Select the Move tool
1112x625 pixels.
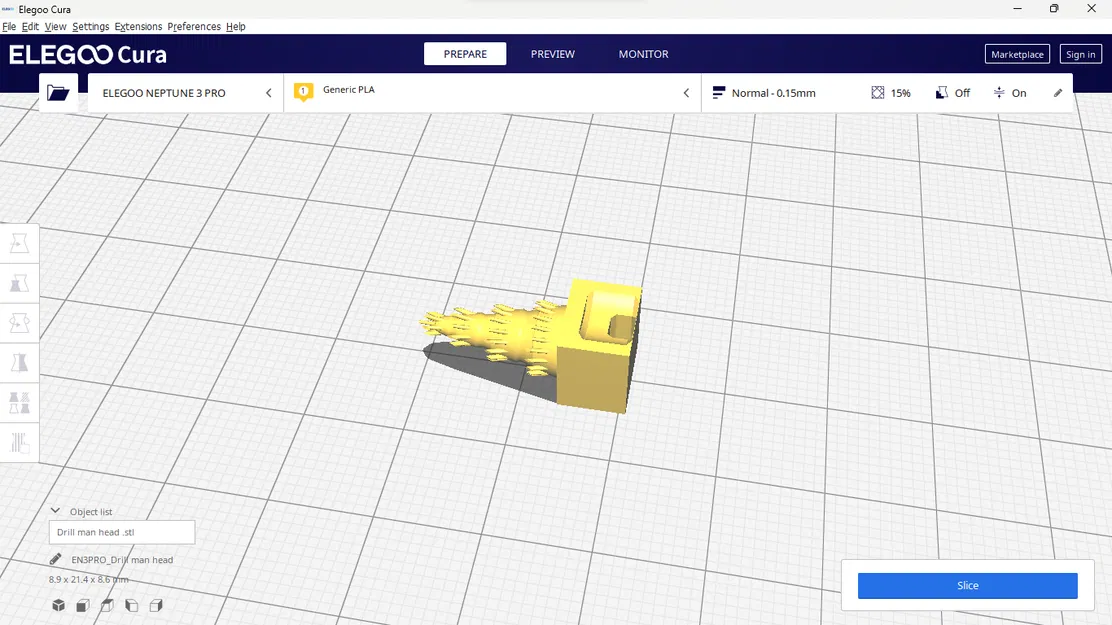point(19,242)
